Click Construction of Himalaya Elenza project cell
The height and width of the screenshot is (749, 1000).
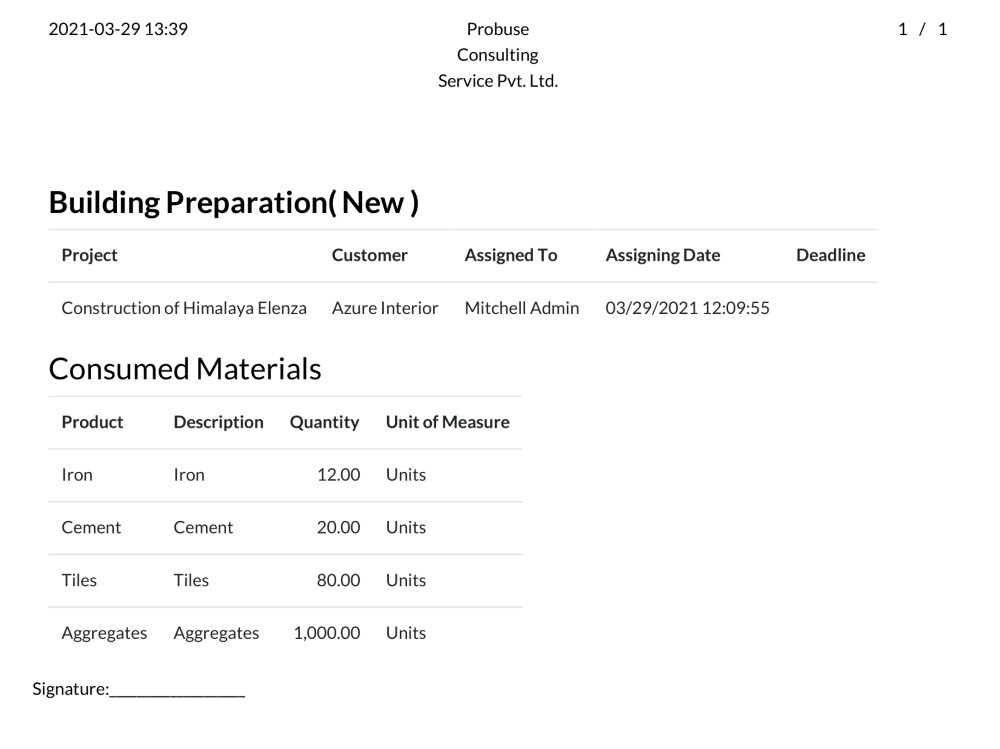[184, 308]
